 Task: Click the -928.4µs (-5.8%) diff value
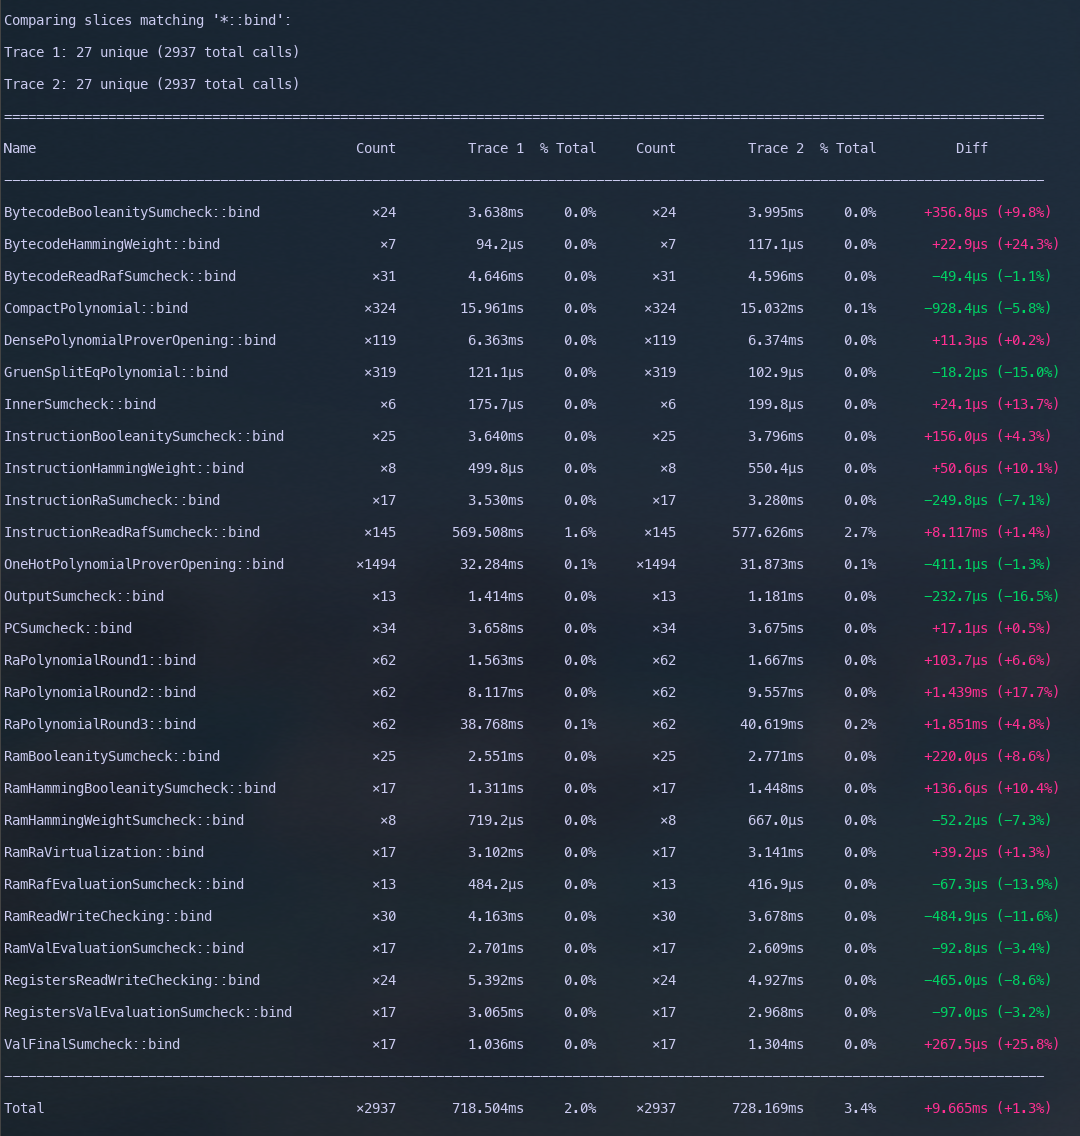(x=987, y=308)
